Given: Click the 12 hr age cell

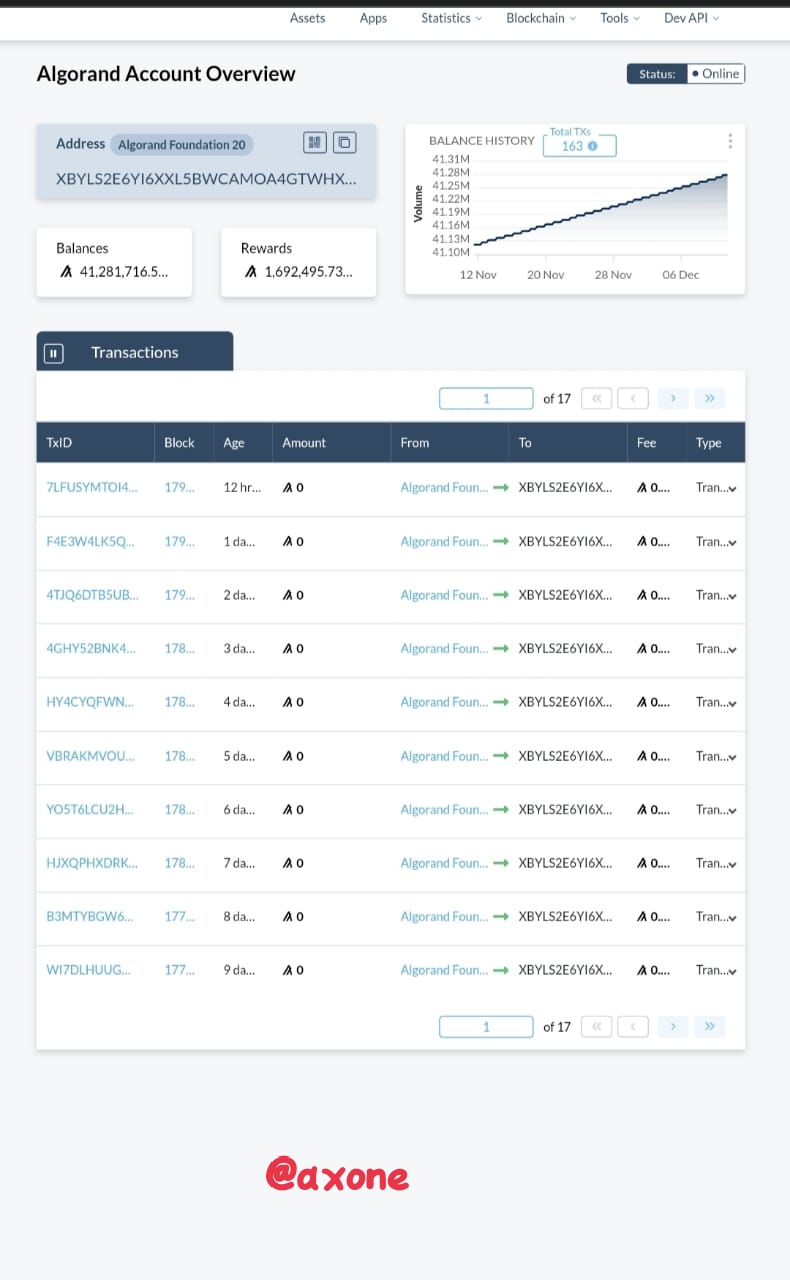Looking at the screenshot, I should 242,487.
